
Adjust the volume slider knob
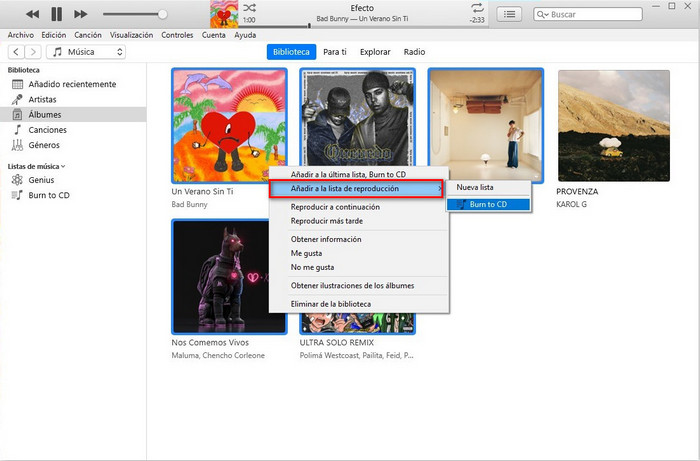(162, 14)
